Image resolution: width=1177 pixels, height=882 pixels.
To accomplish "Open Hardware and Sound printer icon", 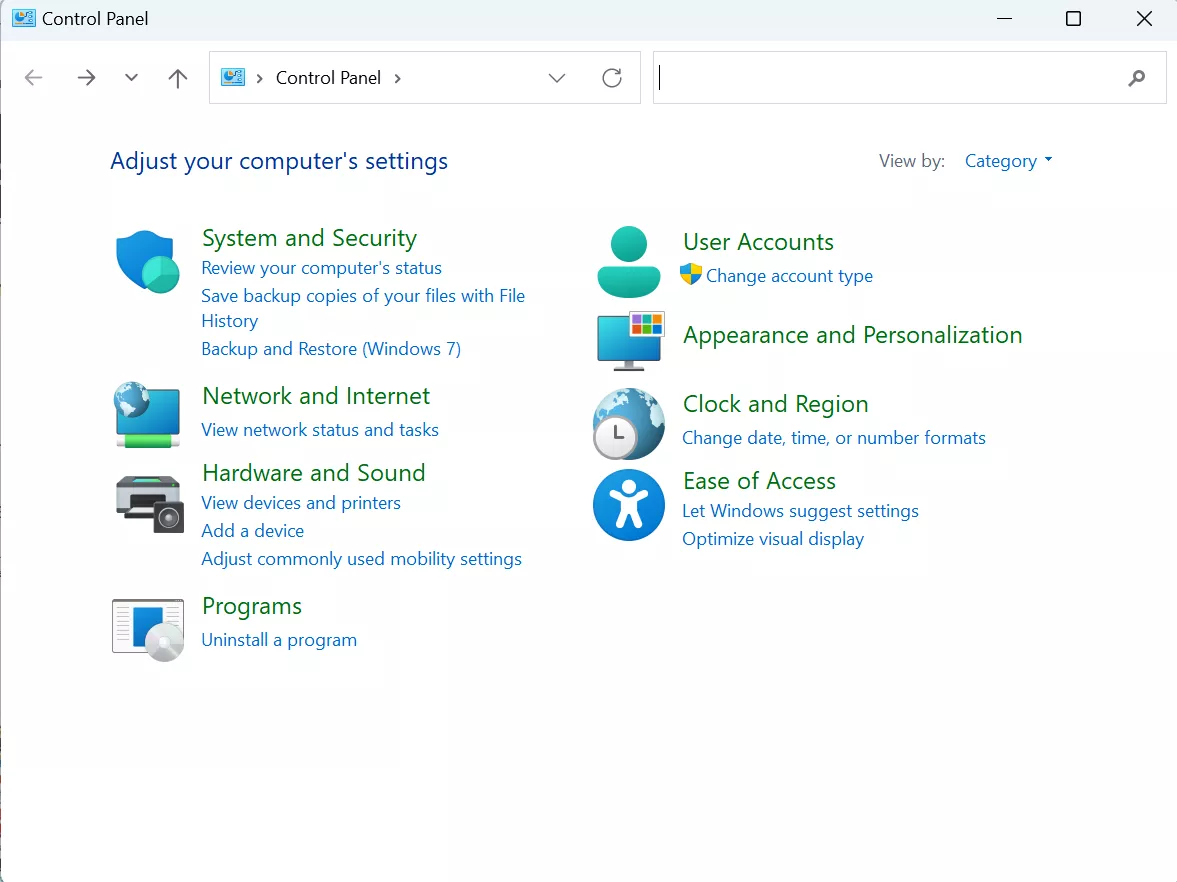I will pos(147,504).
